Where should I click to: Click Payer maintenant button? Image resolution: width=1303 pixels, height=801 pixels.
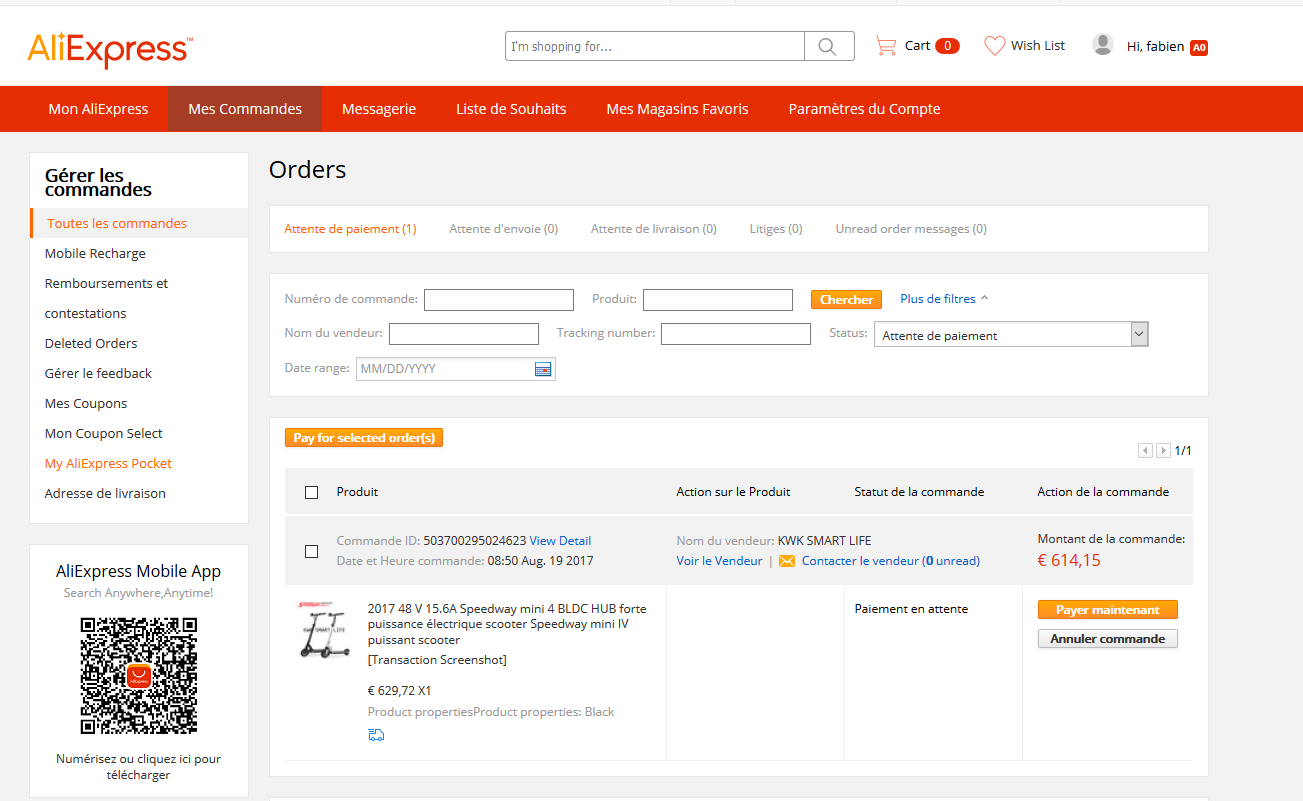(1108, 610)
